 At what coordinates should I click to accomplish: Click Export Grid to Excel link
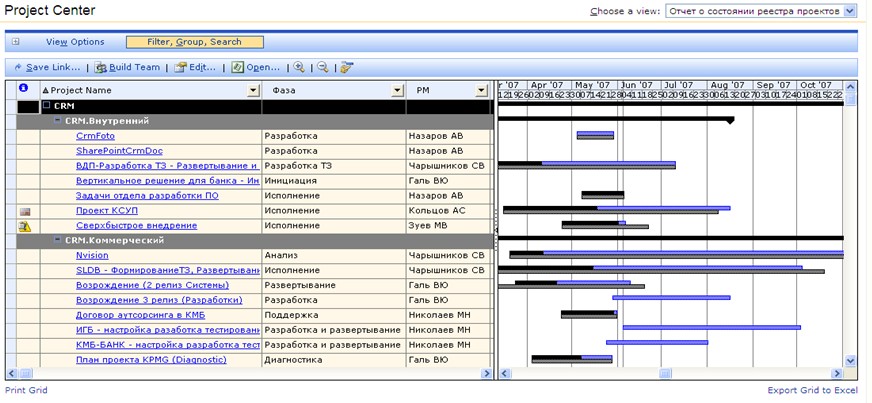point(812,390)
